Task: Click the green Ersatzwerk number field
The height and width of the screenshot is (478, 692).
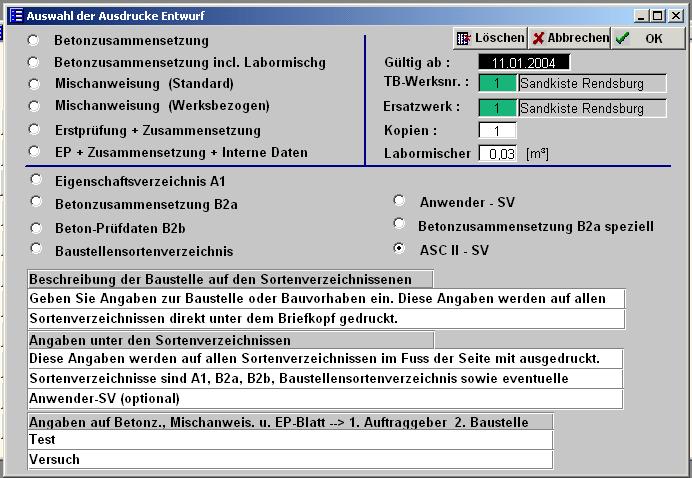Action: pyautogui.click(x=497, y=107)
